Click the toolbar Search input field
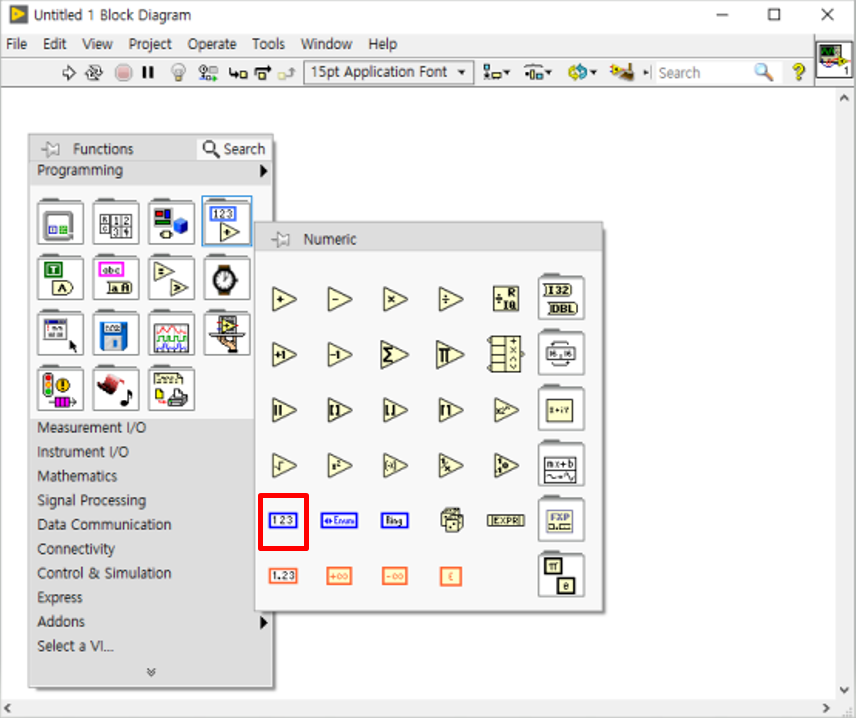The image size is (856, 718). tap(704, 73)
